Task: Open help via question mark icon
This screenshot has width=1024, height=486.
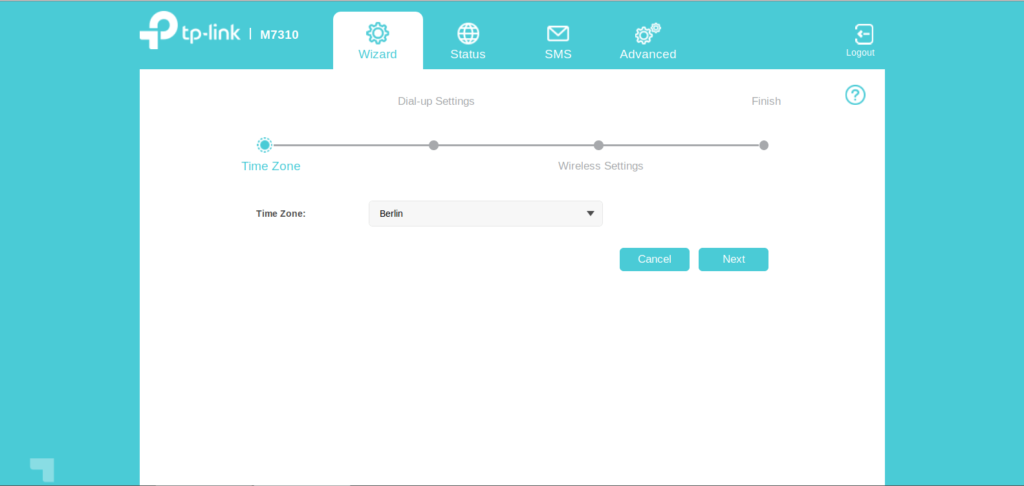Action: click(855, 95)
